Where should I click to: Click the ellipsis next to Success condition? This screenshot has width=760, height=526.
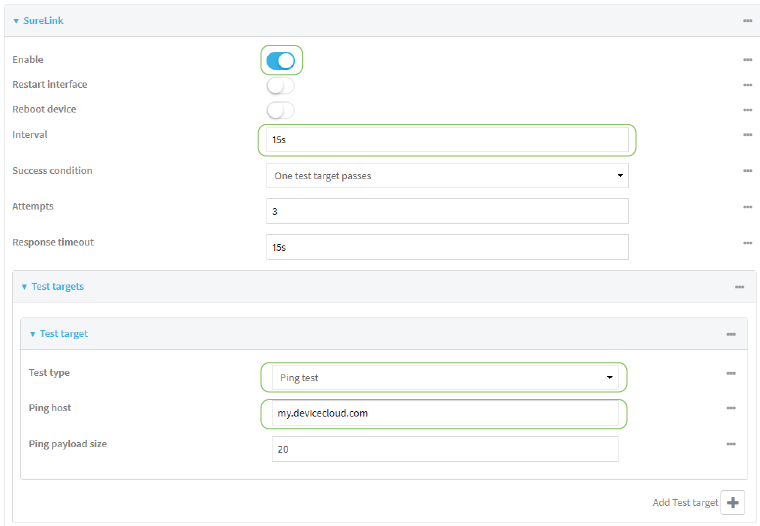tap(746, 171)
